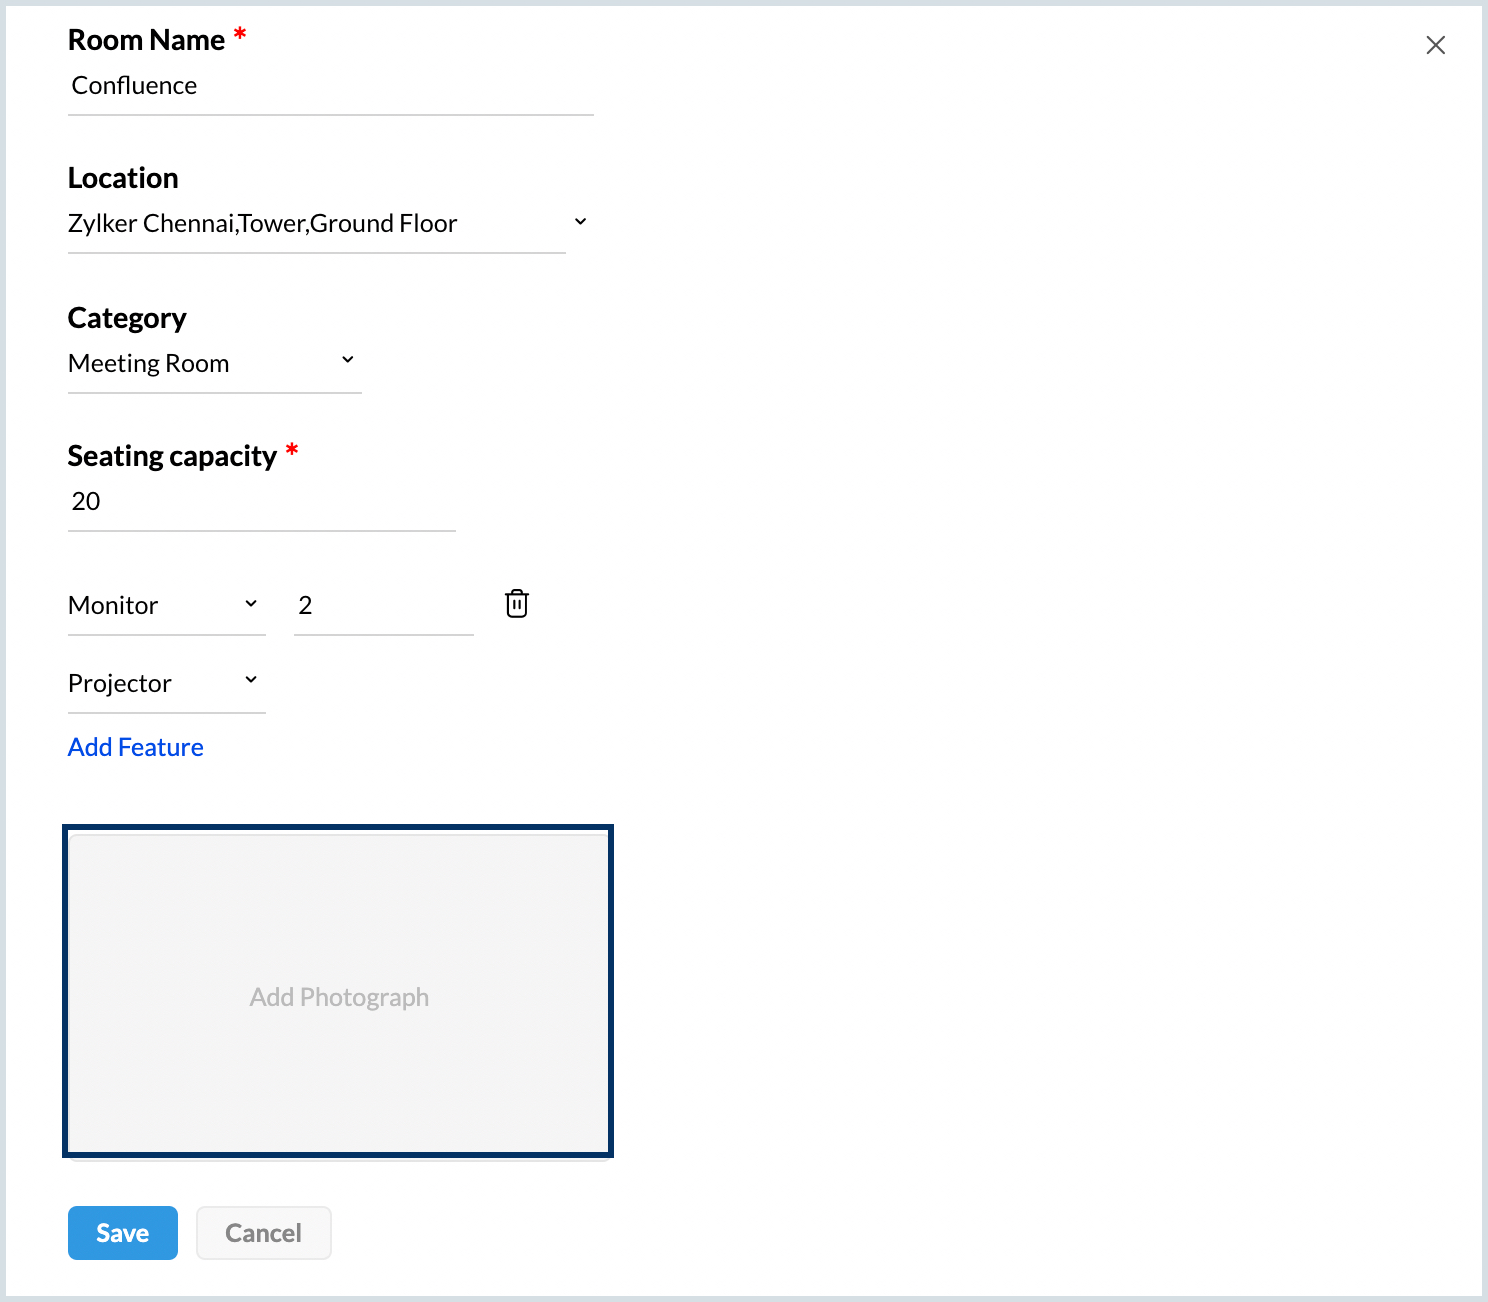Expand the Category dropdown showing Meeting Room

(214, 363)
